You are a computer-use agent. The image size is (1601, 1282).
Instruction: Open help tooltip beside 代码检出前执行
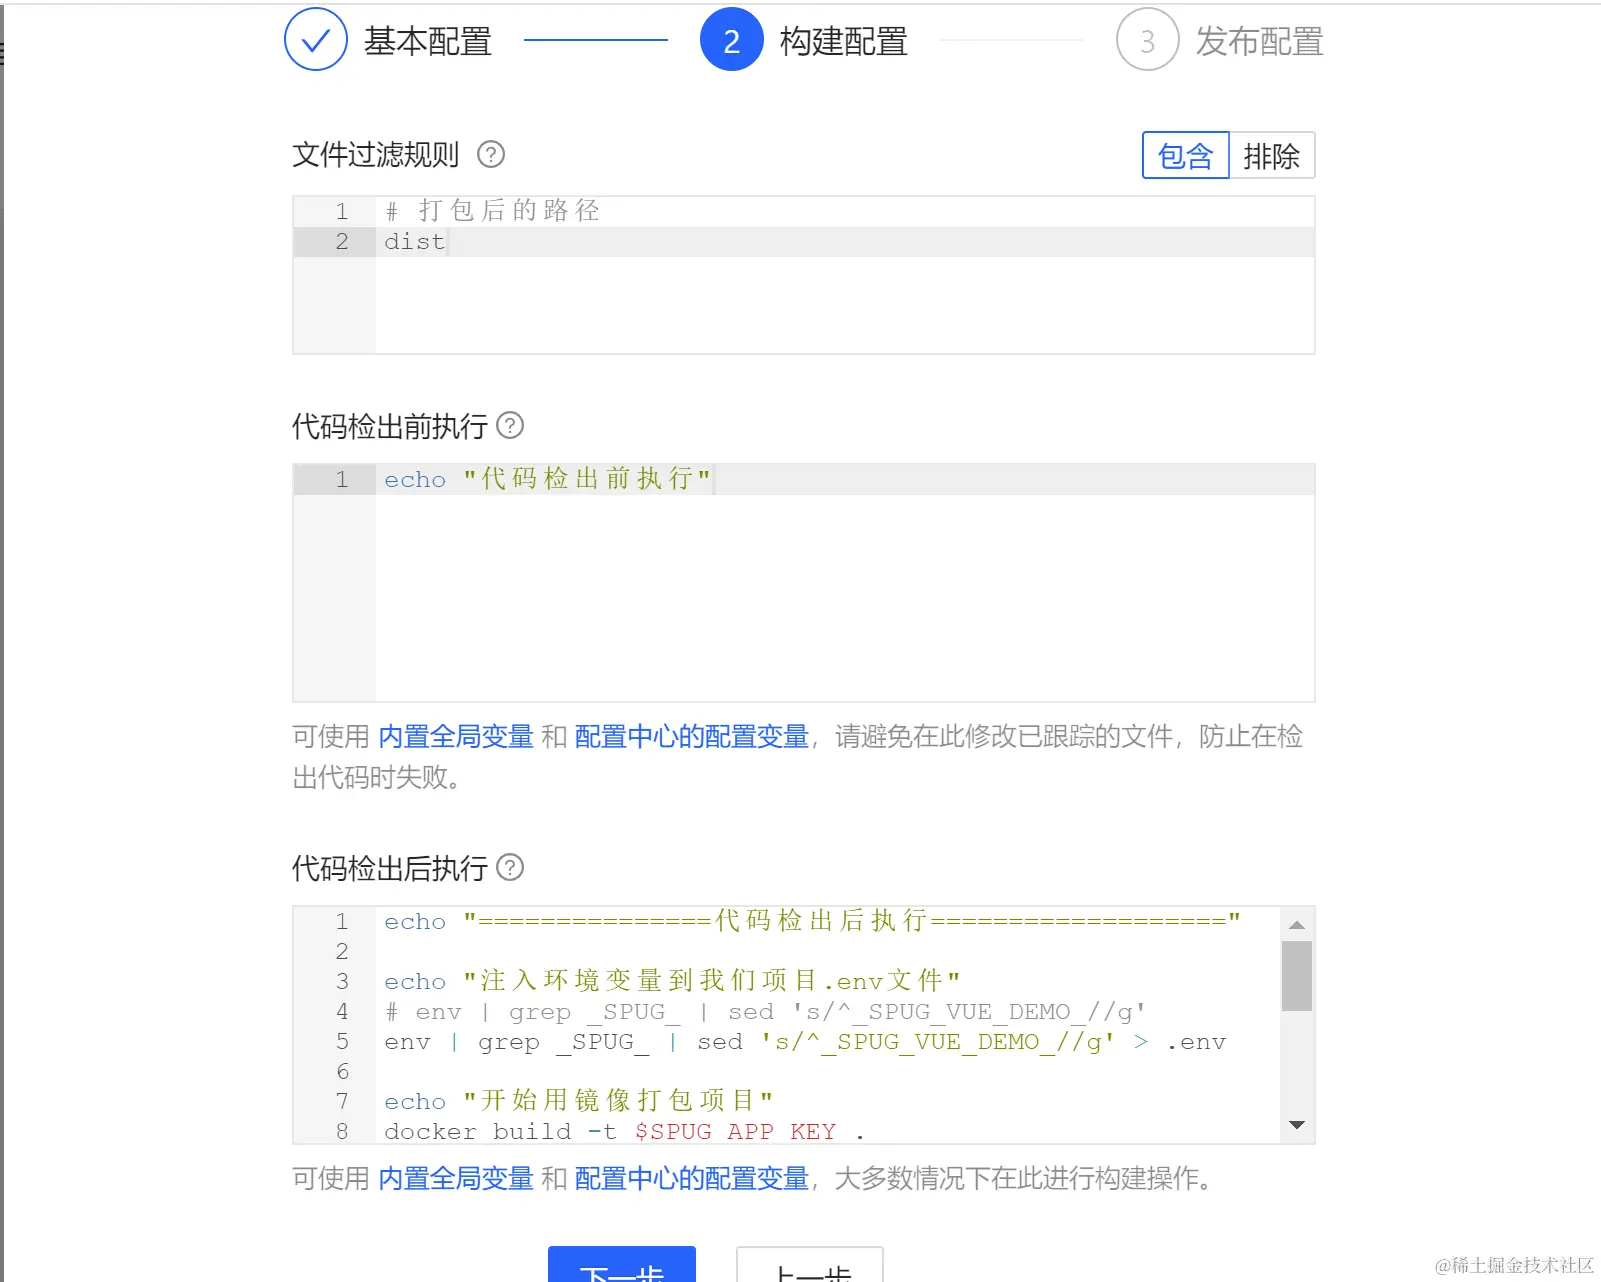510,426
